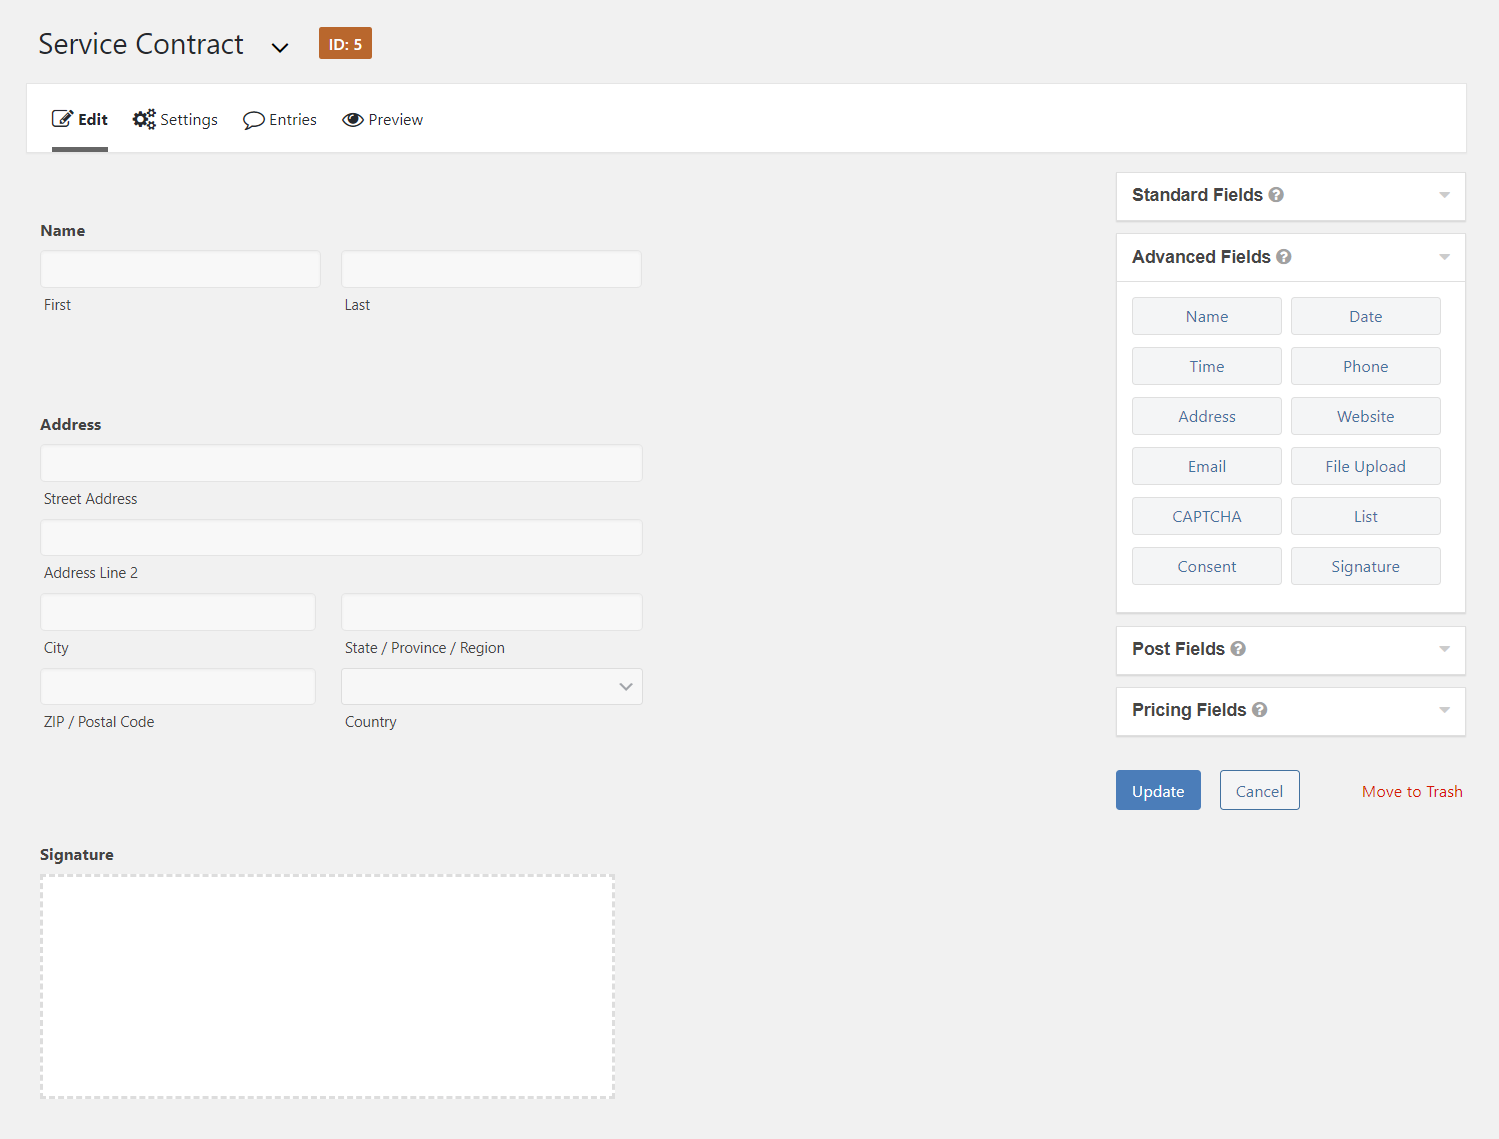Add a Consent field
The image size is (1499, 1139).
click(x=1206, y=566)
